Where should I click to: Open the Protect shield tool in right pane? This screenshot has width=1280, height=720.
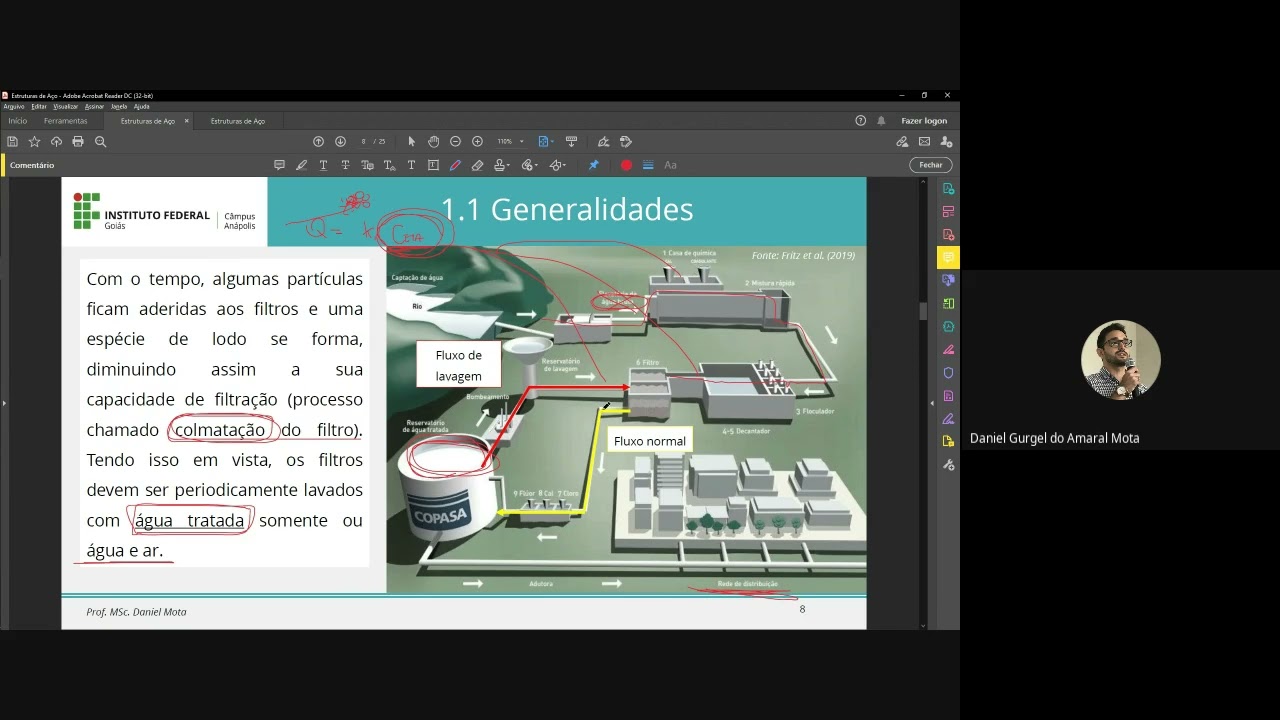click(x=948, y=373)
